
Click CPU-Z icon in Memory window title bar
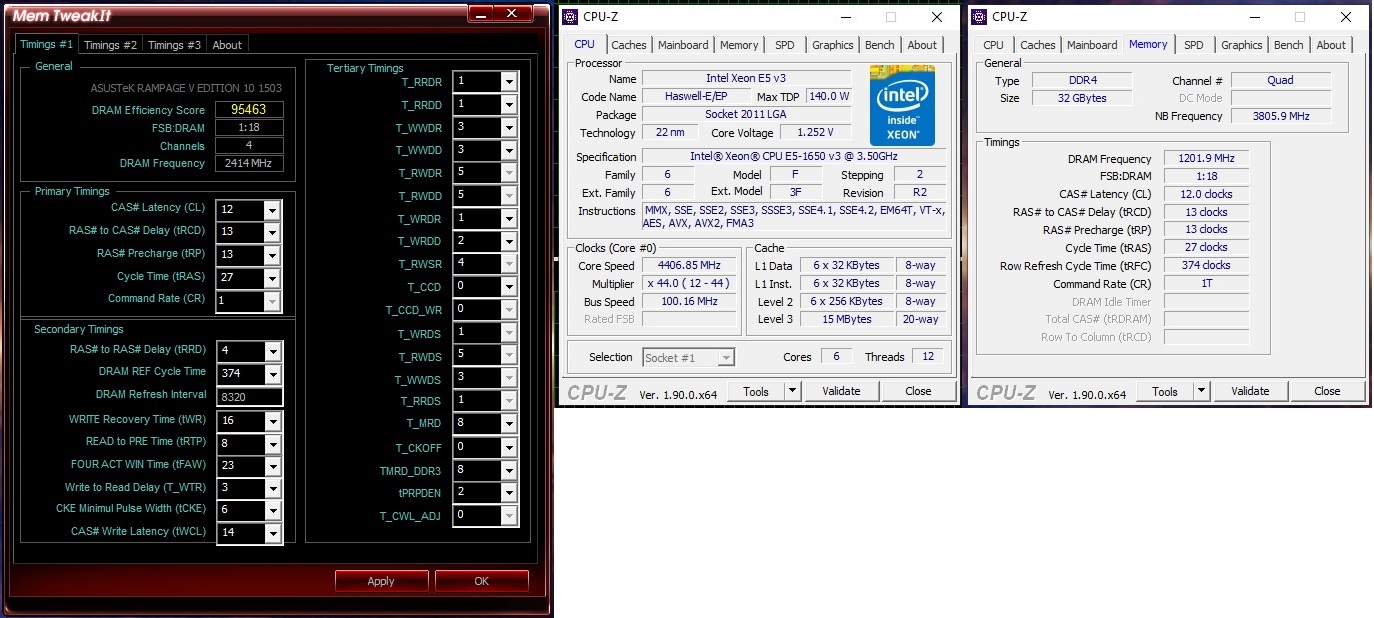(978, 16)
